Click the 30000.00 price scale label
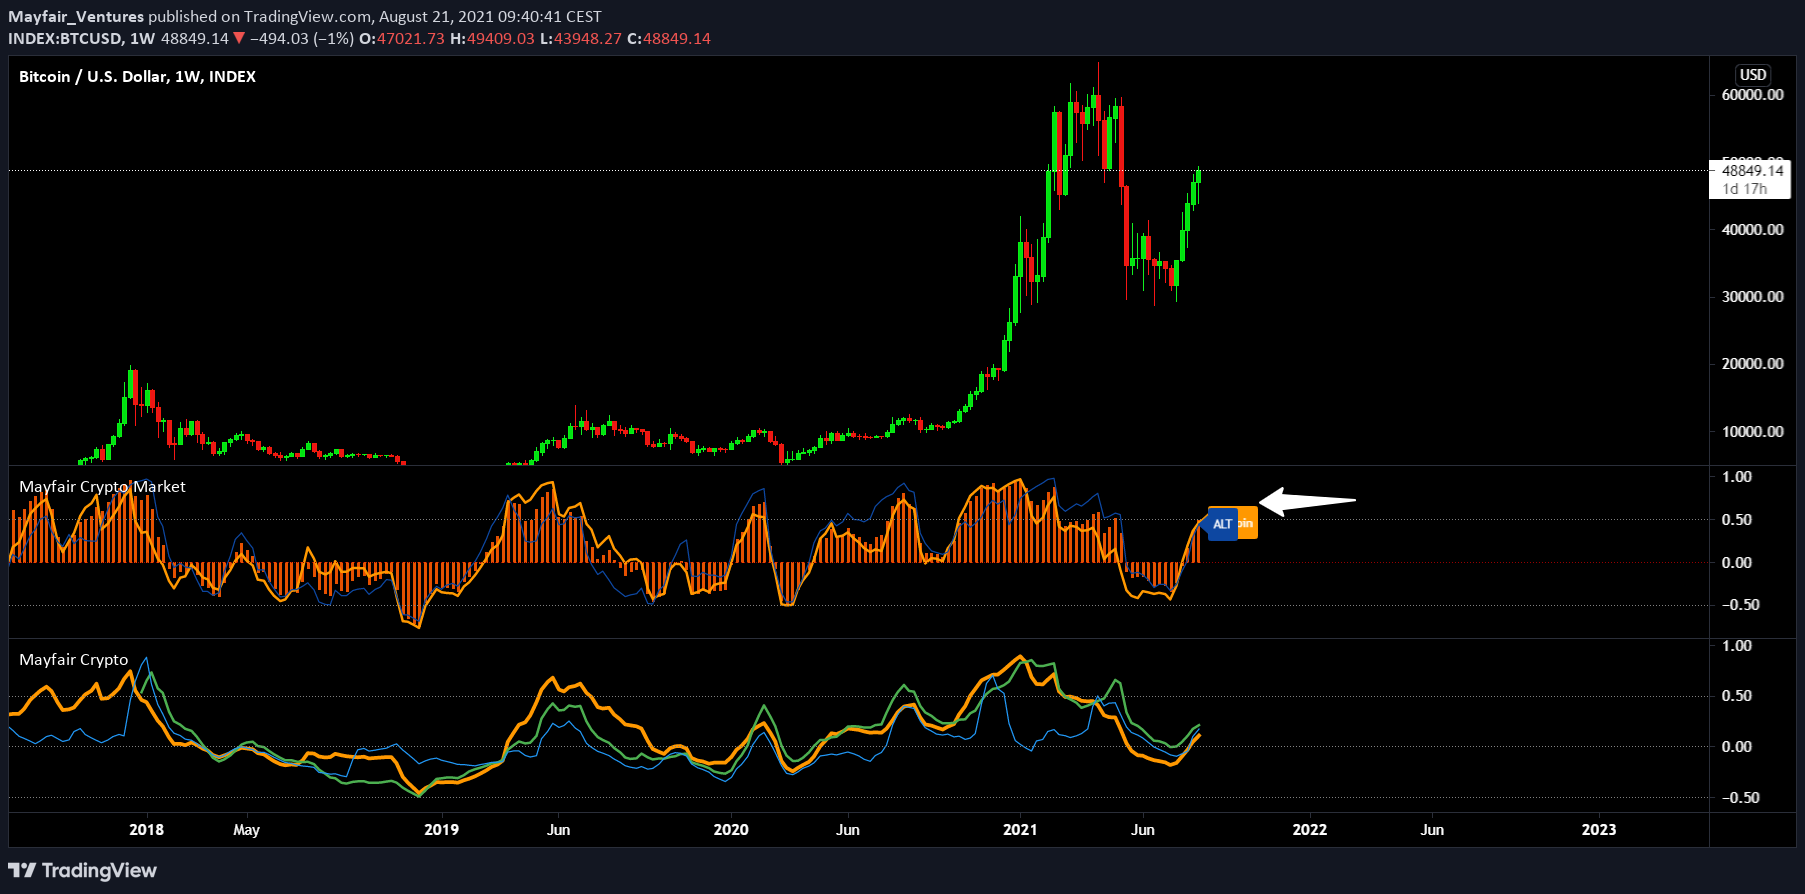This screenshot has height=894, width=1805. tap(1752, 296)
